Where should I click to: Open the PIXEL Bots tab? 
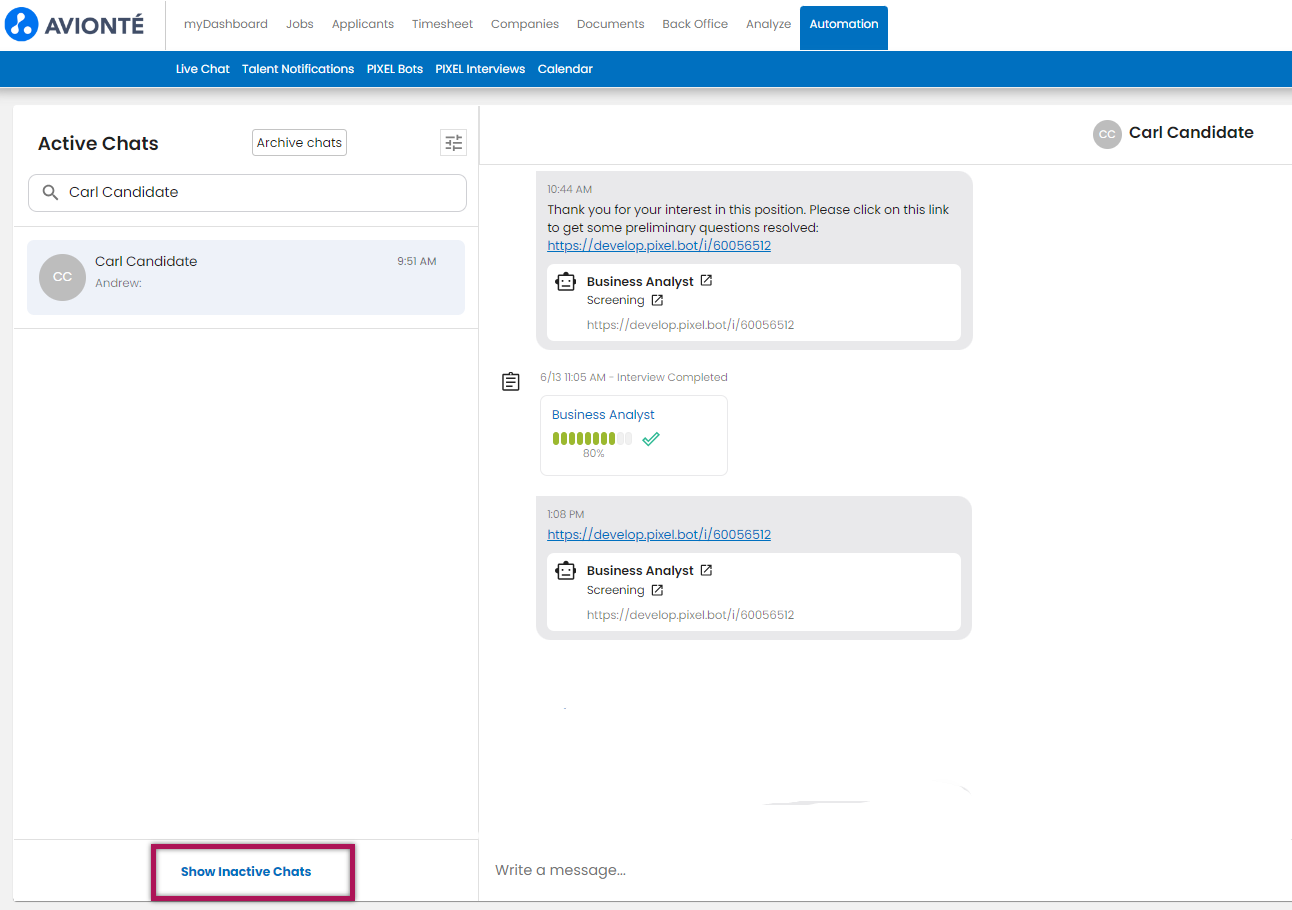[394, 69]
